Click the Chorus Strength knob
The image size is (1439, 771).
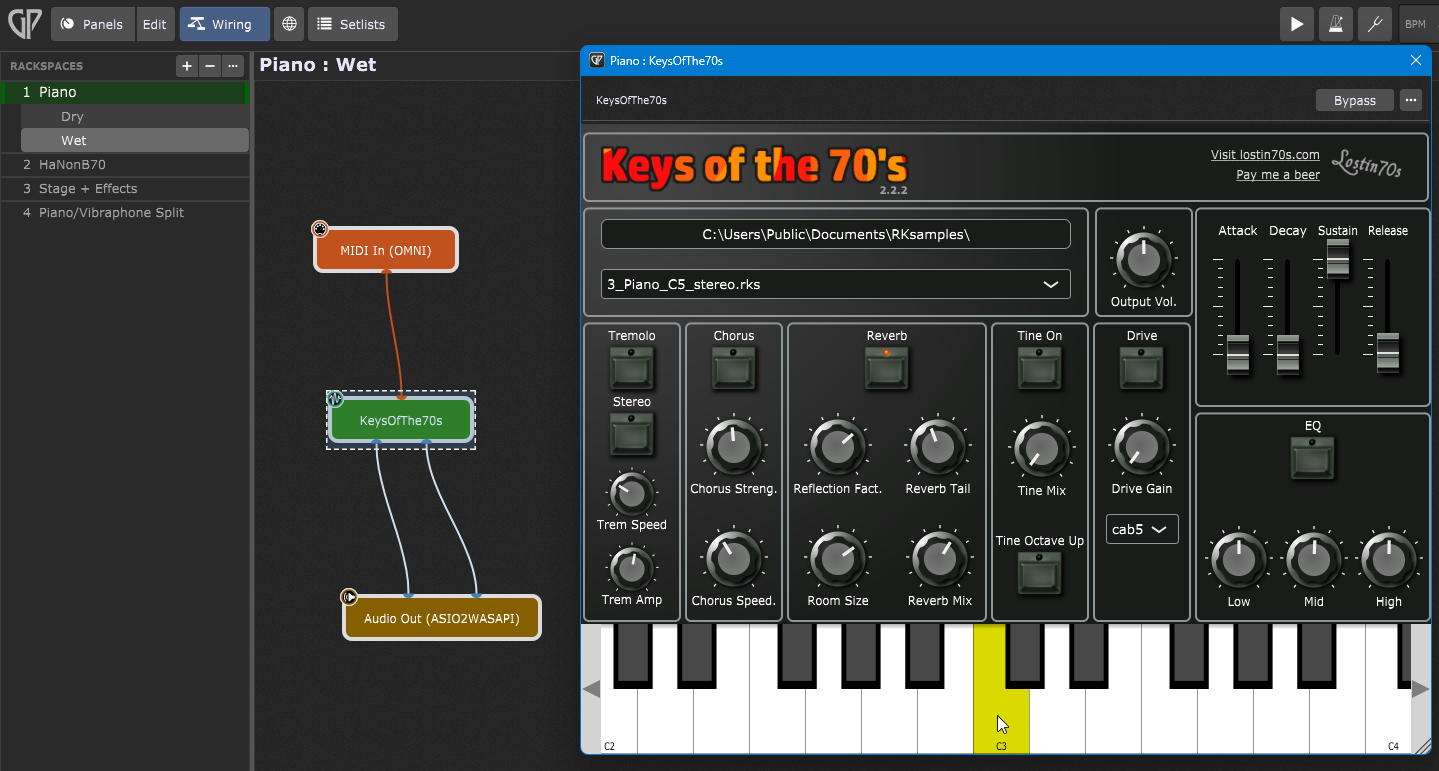click(734, 447)
